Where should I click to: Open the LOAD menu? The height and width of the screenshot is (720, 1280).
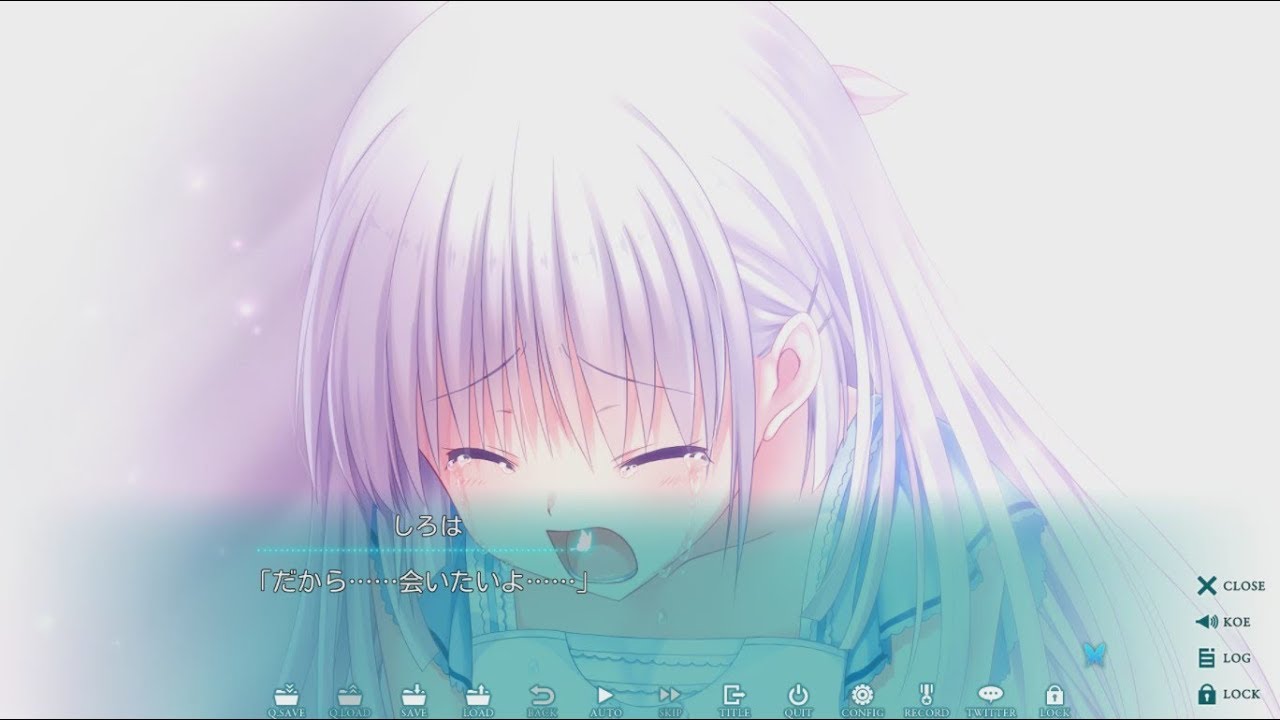click(x=478, y=699)
